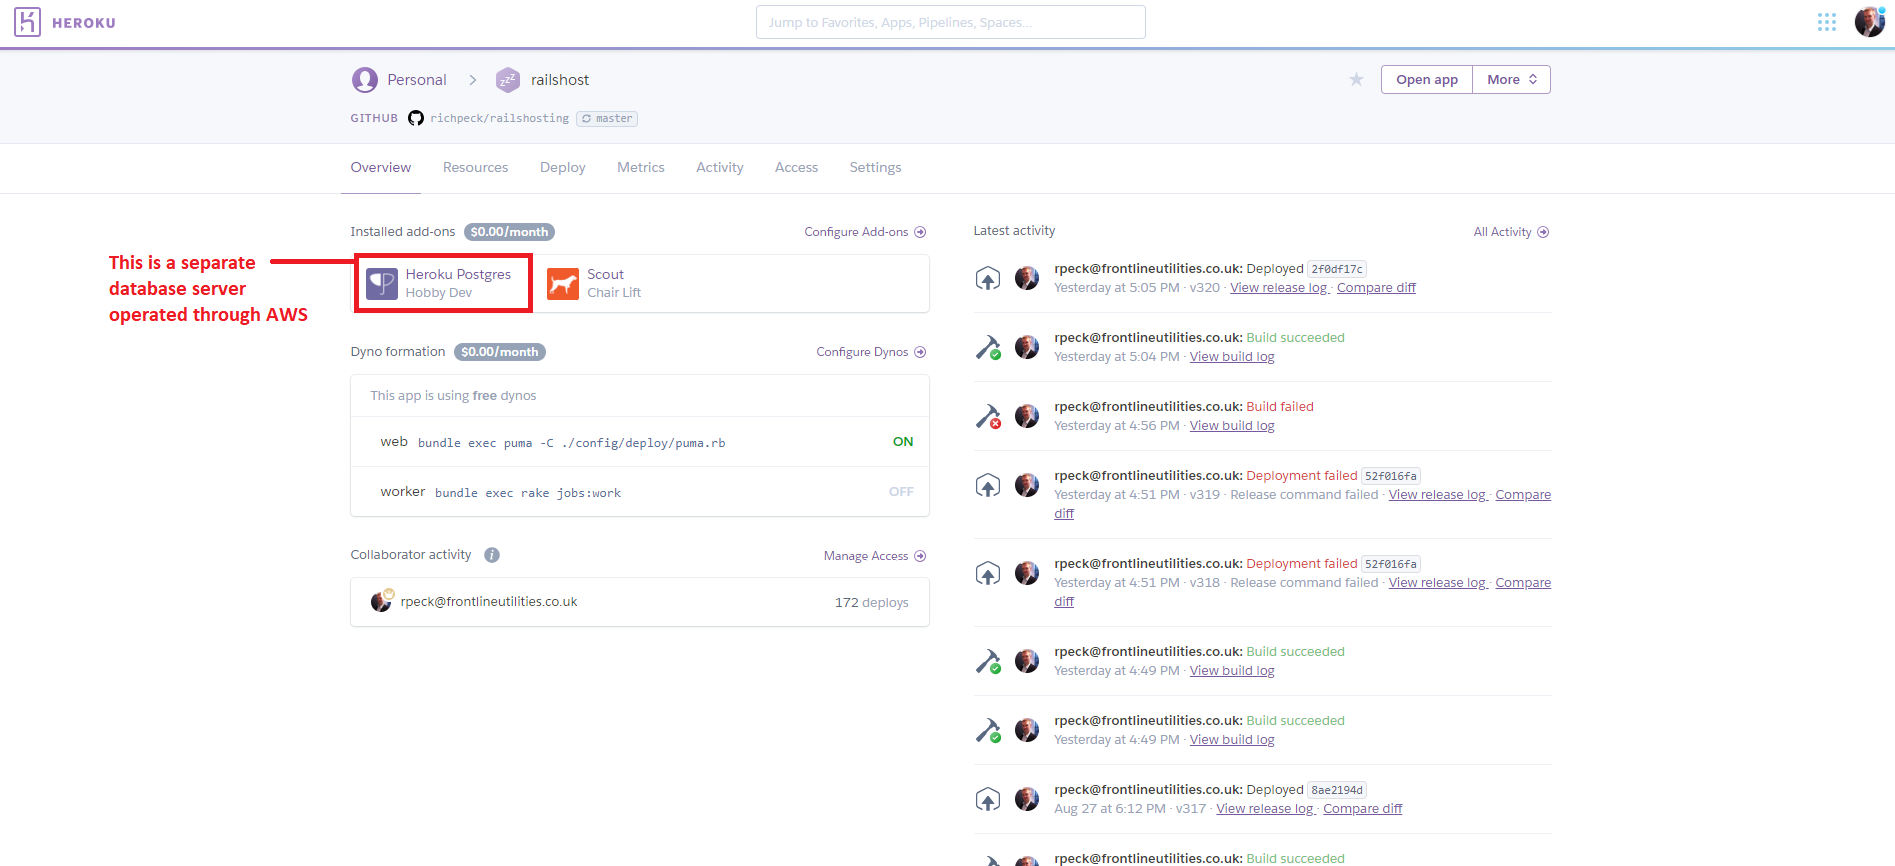Open View release log for v320
The height and width of the screenshot is (866, 1895).
(x=1279, y=288)
